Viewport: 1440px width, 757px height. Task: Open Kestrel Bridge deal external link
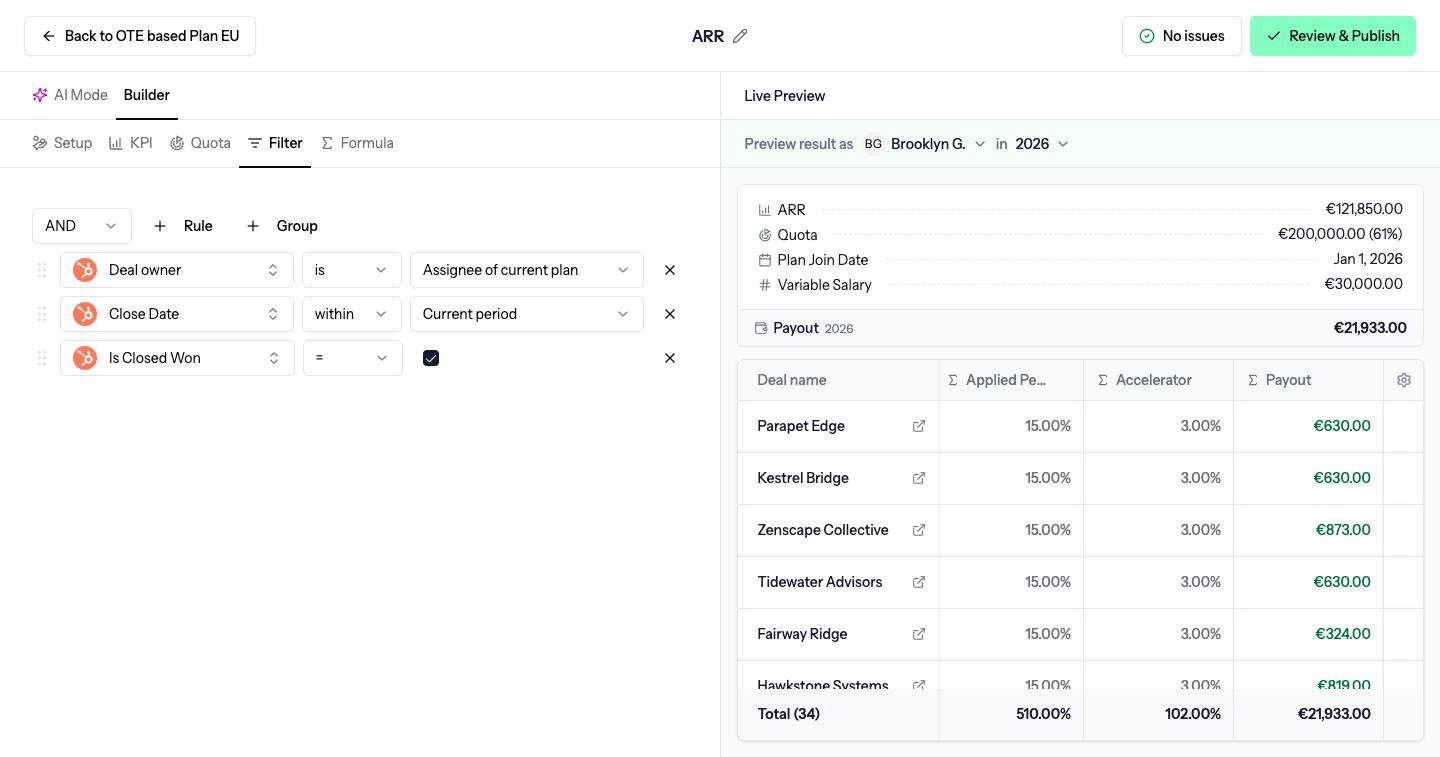click(919, 478)
